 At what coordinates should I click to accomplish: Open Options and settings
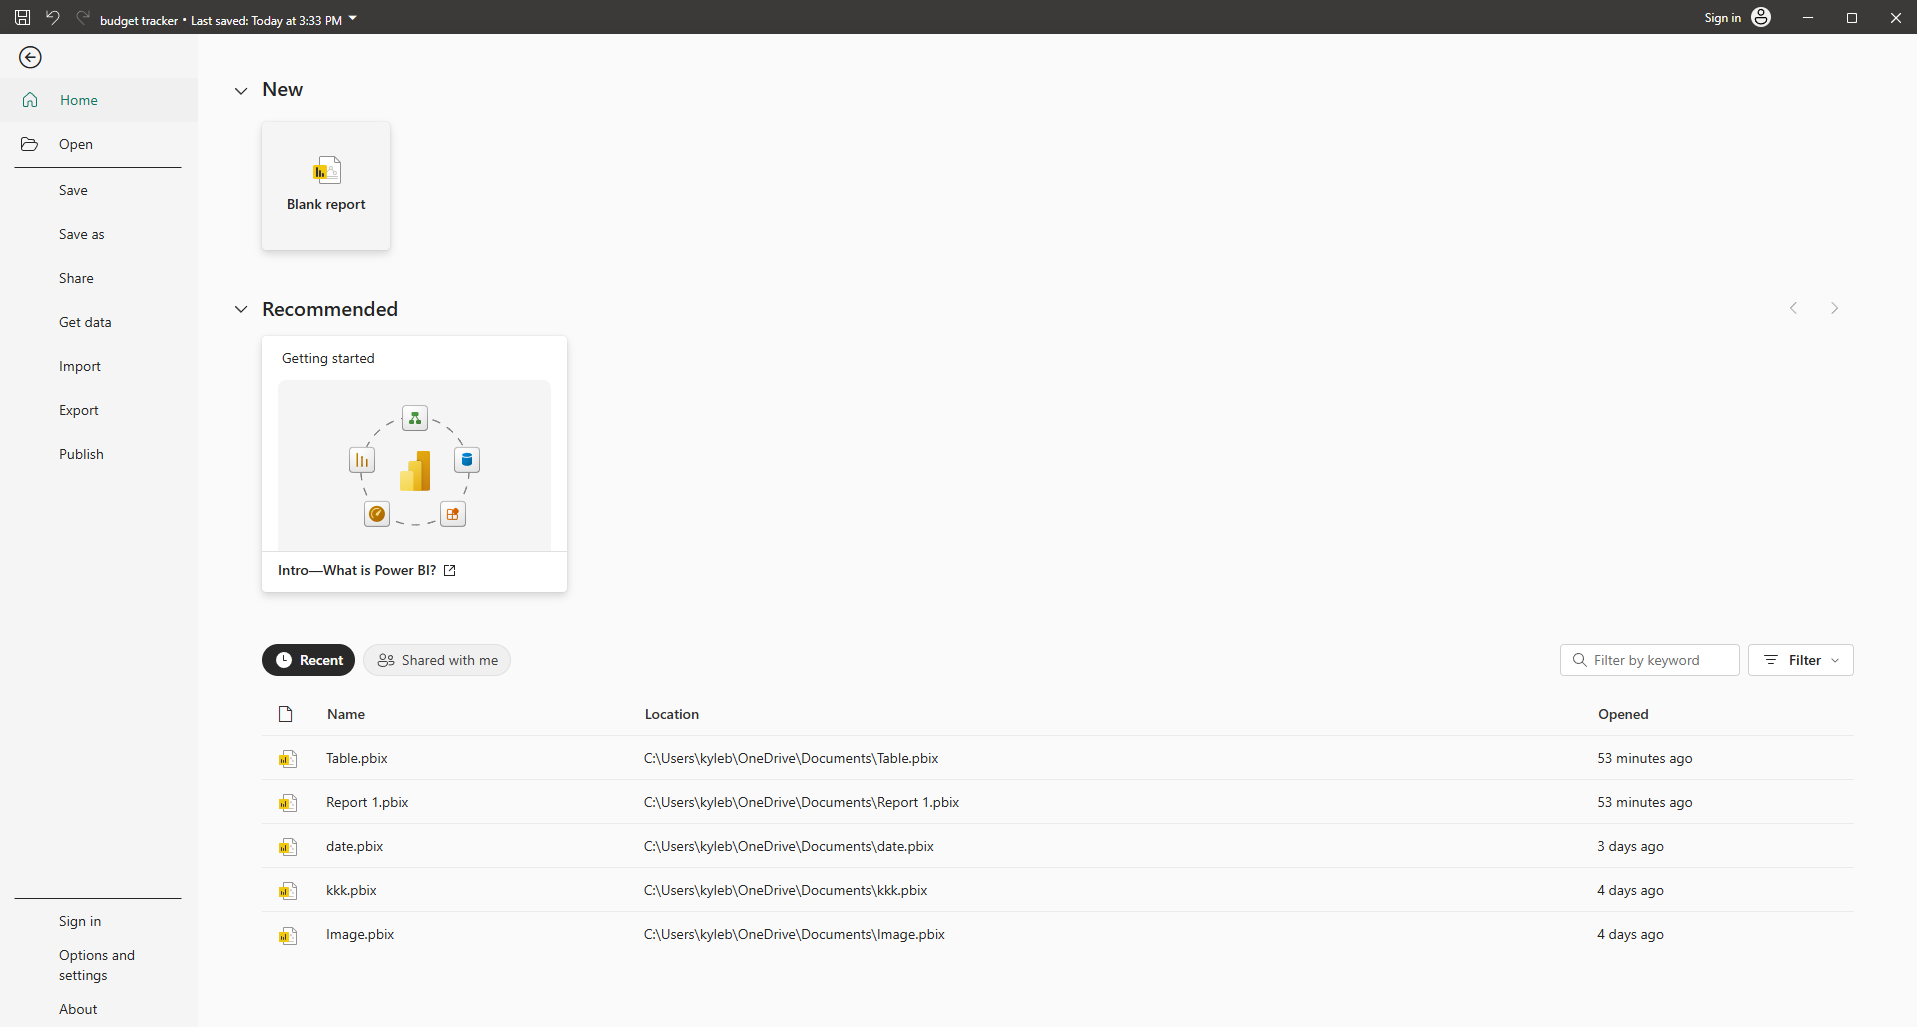click(97, 965)
